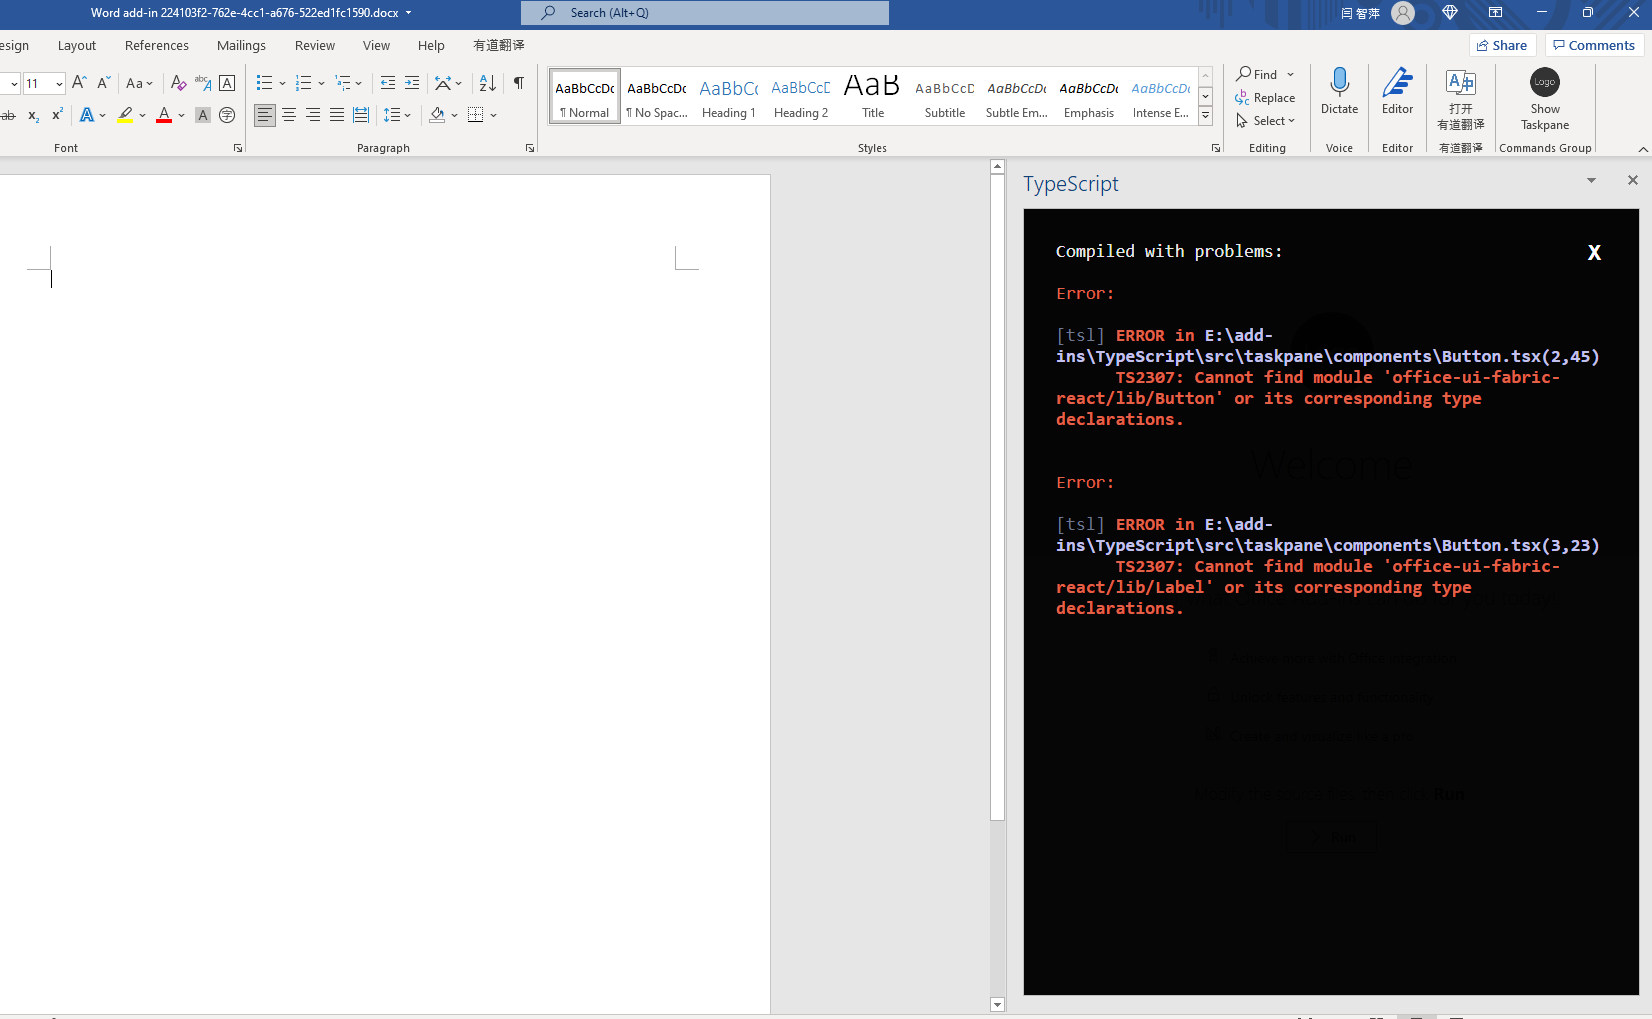Click the superscript formatting icon

pos(56,116)
